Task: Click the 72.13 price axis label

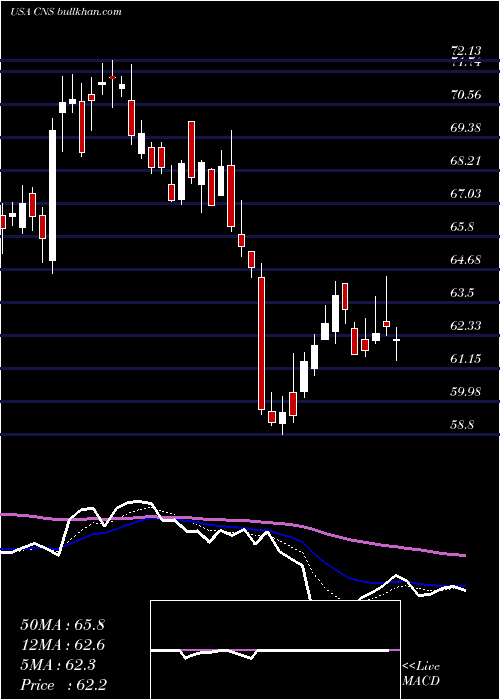Action: tap(466, 51)
